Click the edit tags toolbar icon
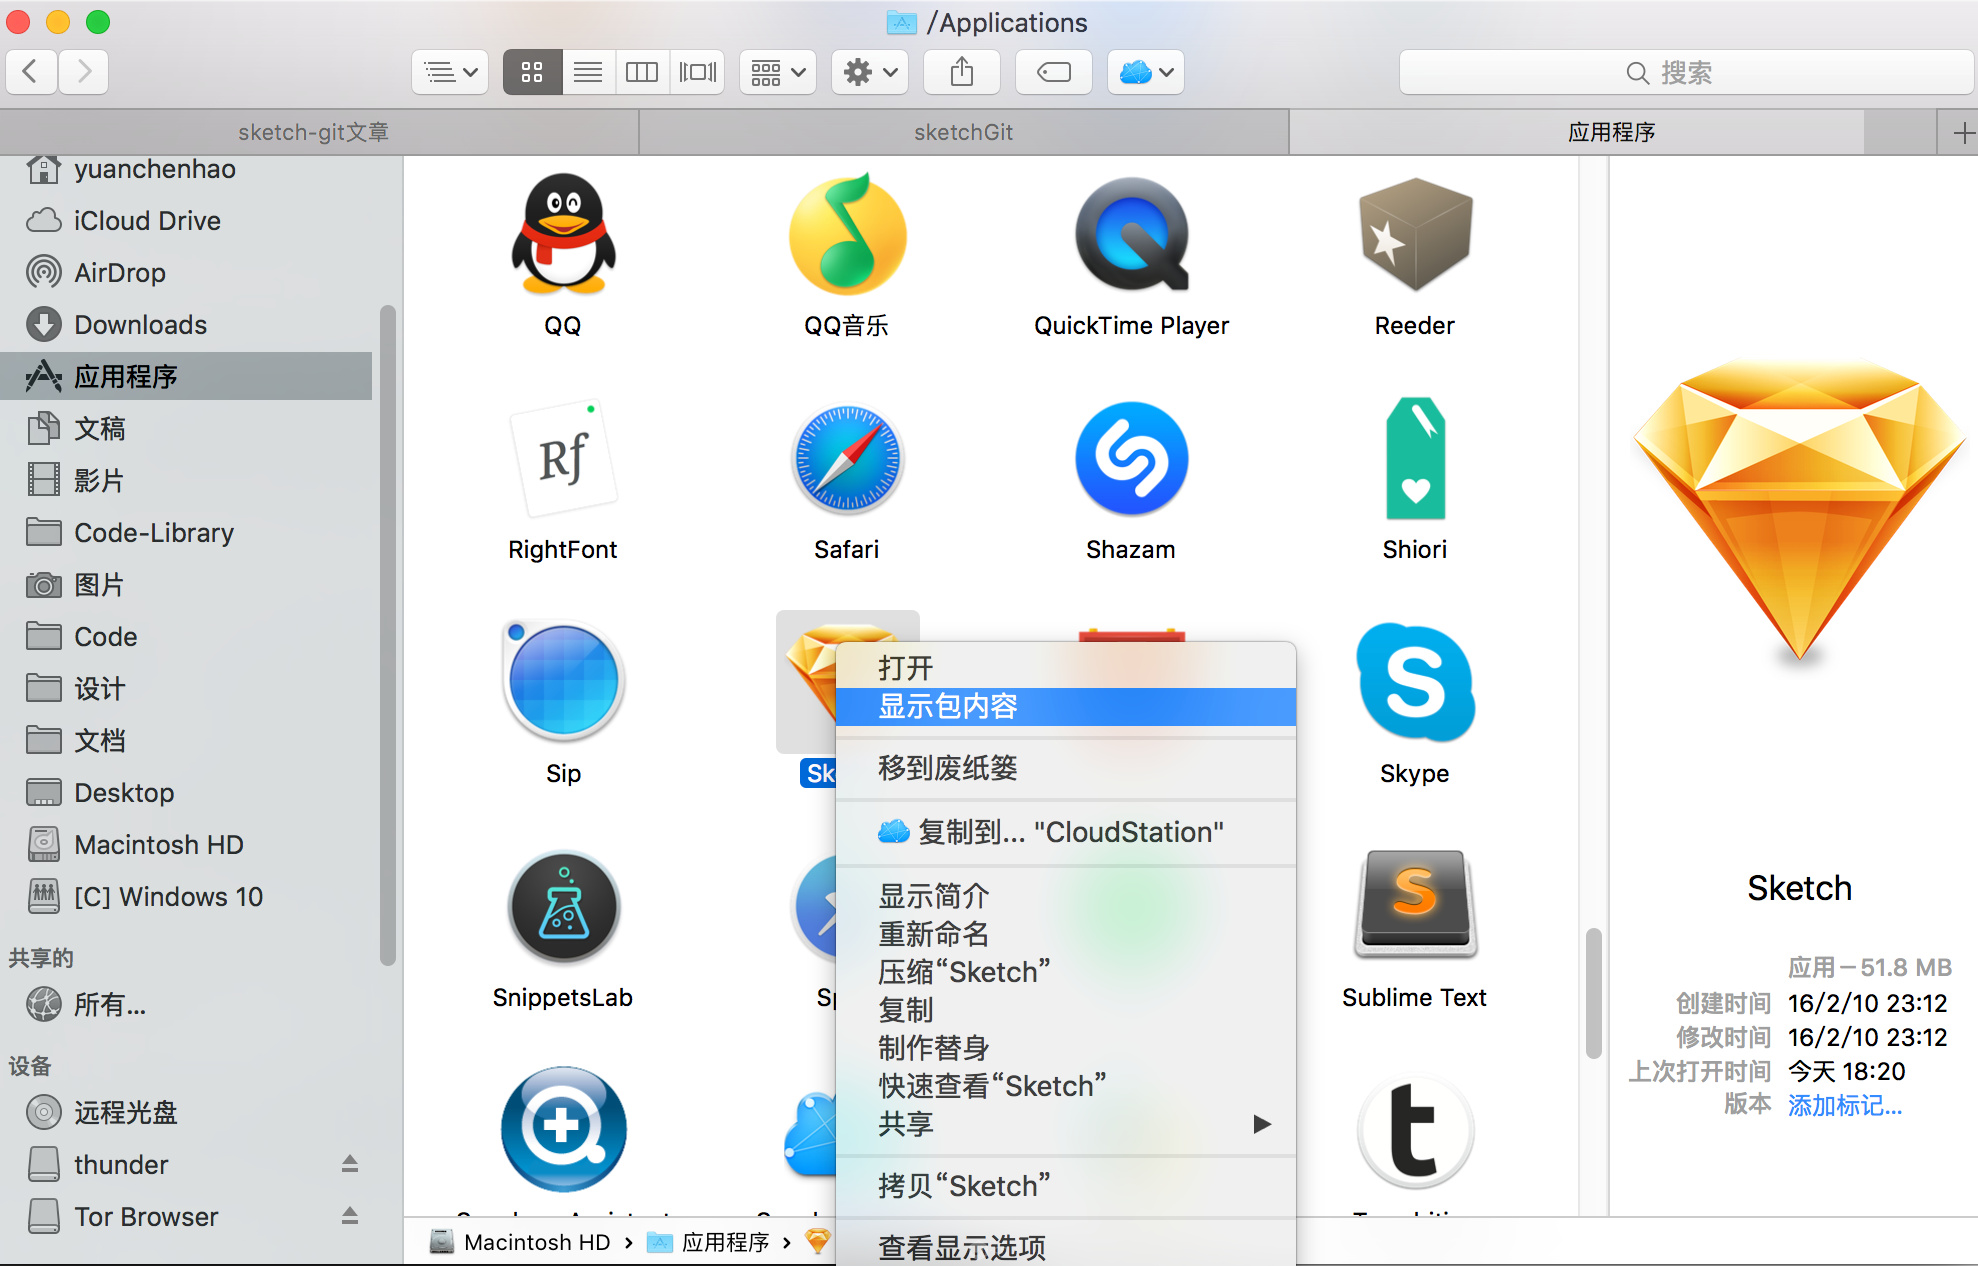This screenshot has width=1978, height=1266. tap(1053, 72)
